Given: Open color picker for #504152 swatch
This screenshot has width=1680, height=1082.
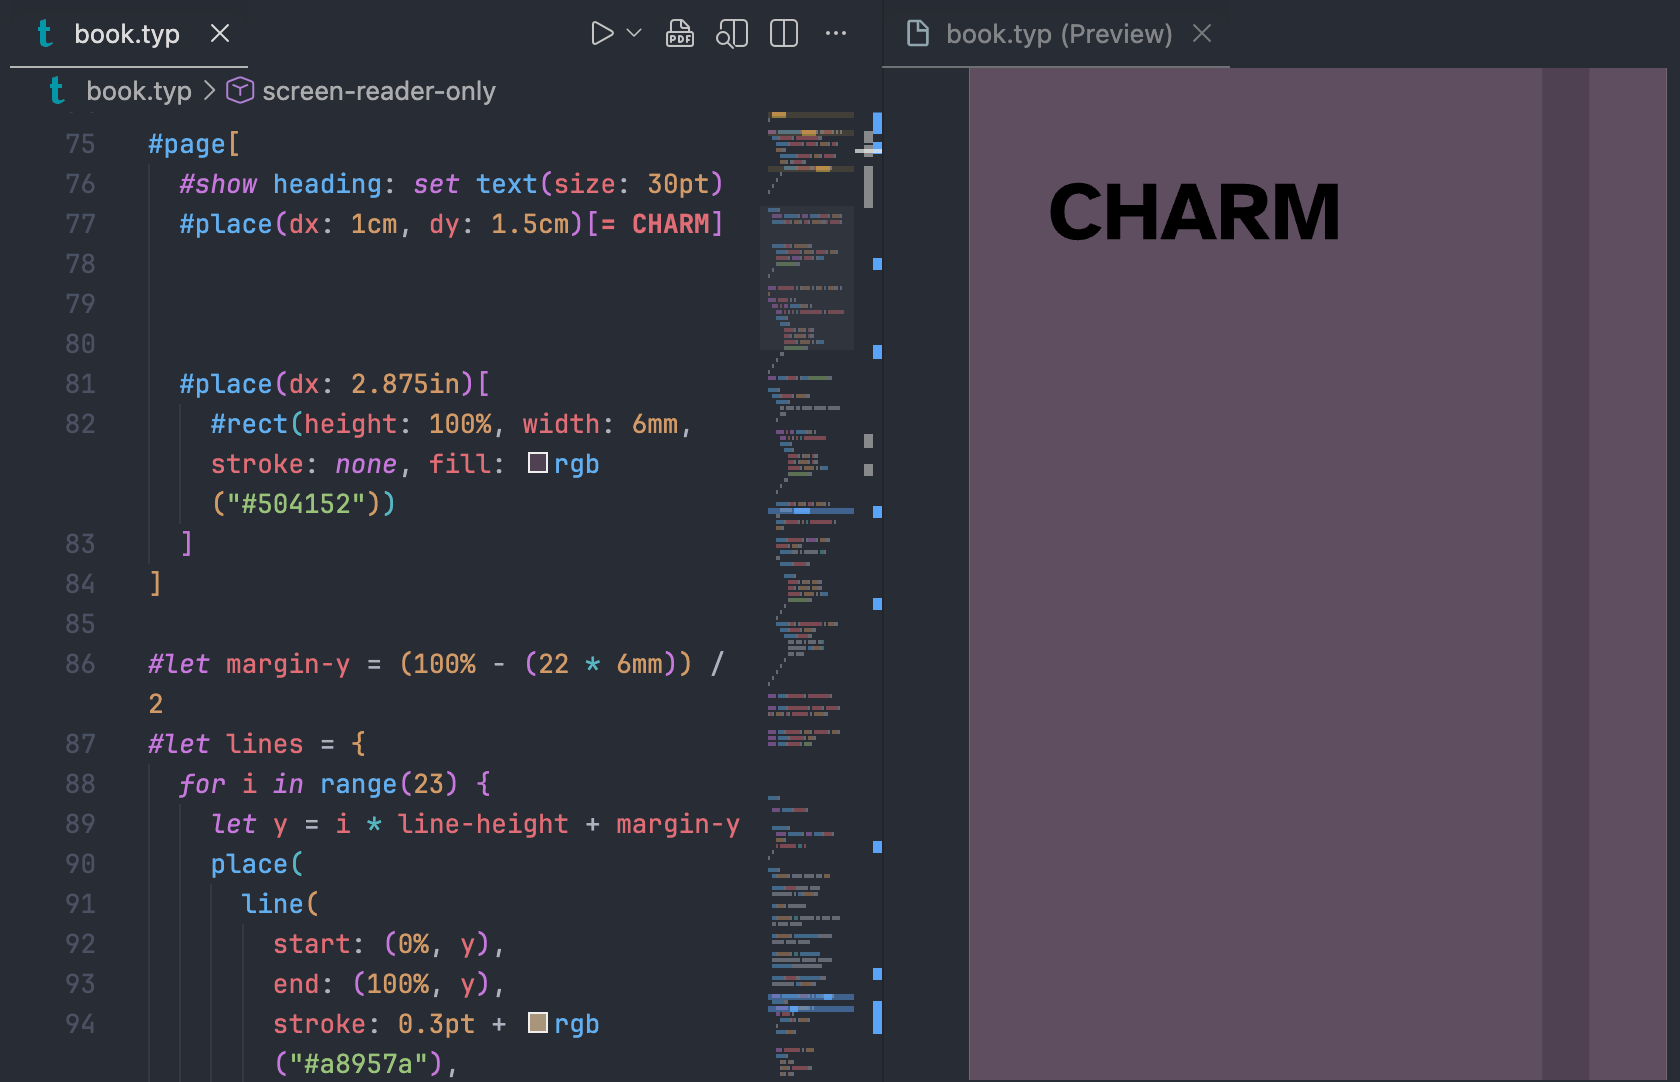Looking at the screenshot, I should point(538,463).
